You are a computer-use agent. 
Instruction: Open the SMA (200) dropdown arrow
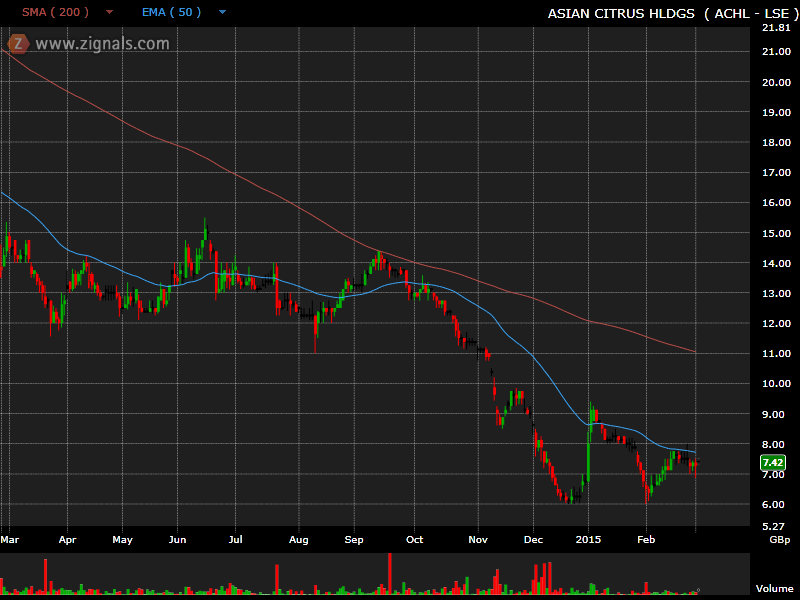point(109,13)
